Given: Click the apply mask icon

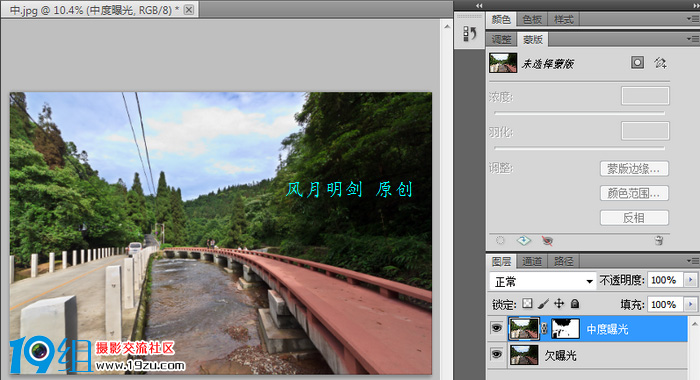Looking at the screenshot, I should [524, 241].
